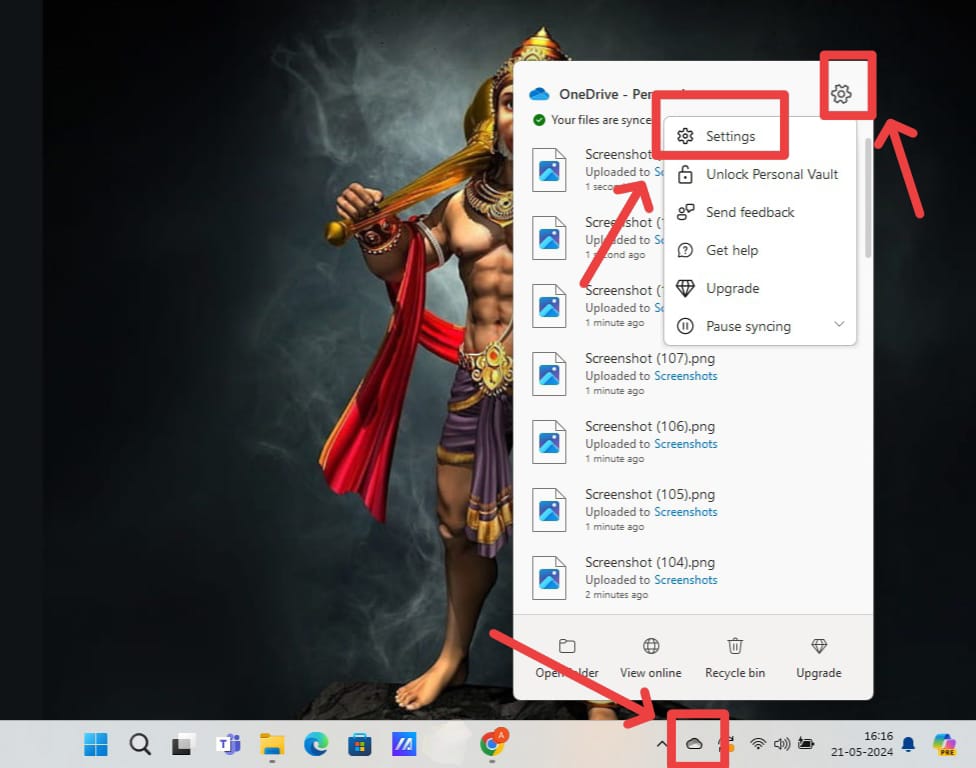This screenshot has width=976, height=768.
Task: Click the View online globe button
Action: click(x=650, y=658)
